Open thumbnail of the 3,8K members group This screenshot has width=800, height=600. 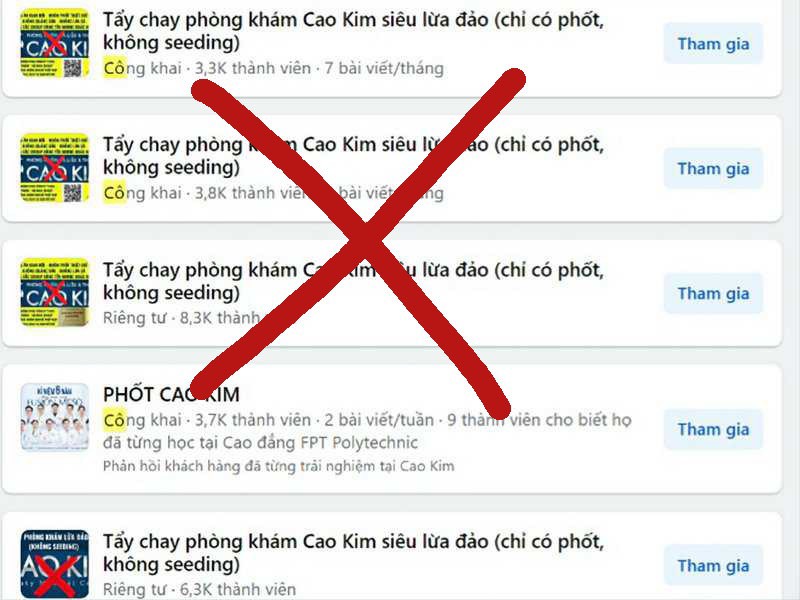click(x=55, y=168)
